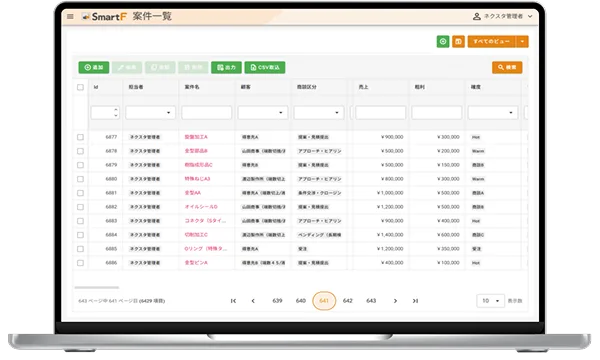The image size is (600, 360).
Task: Jump to the last page of results
Action: click(415, 301)
